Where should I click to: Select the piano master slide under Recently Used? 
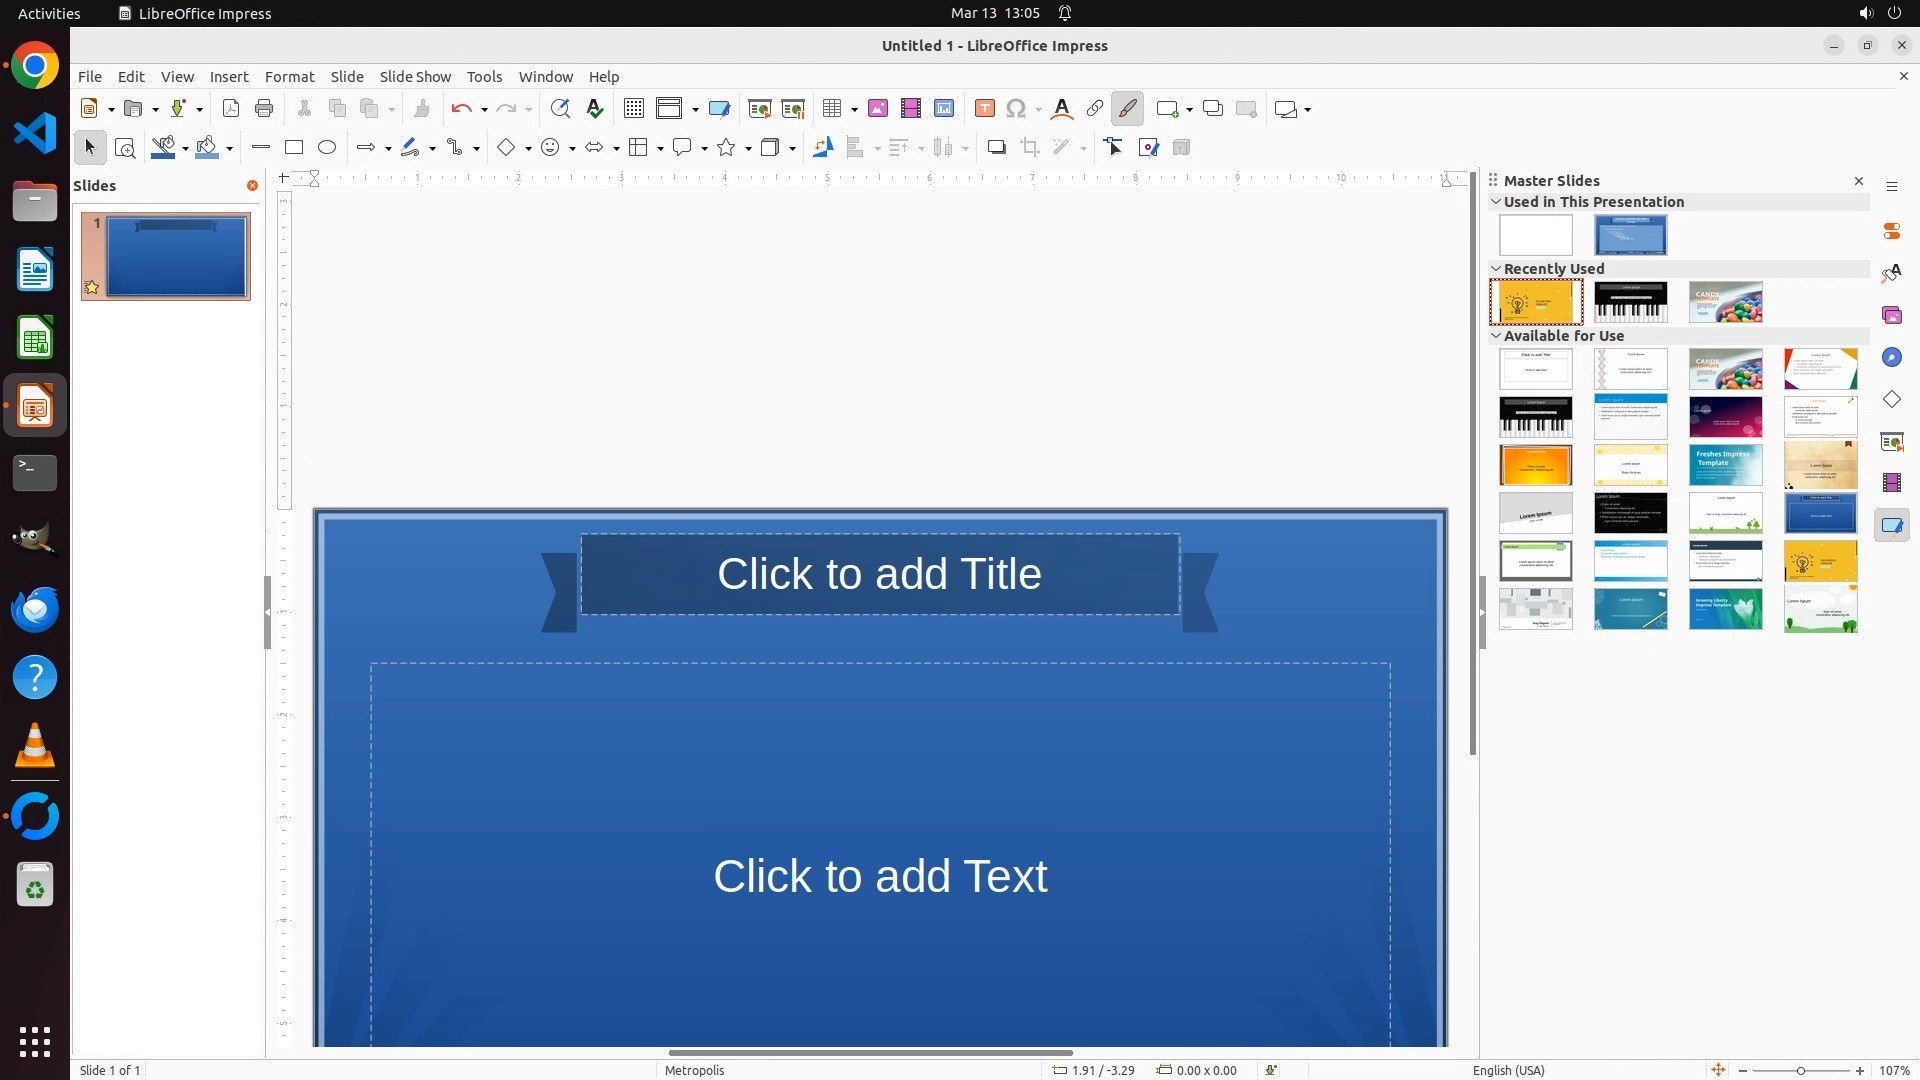(1630, 302)
